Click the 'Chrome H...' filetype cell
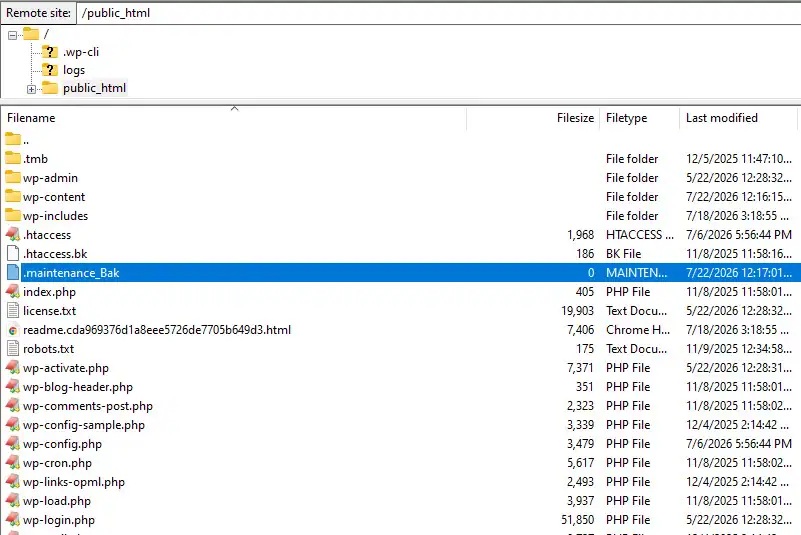Screen dimensions: 801x535 (x=638, y=330)
